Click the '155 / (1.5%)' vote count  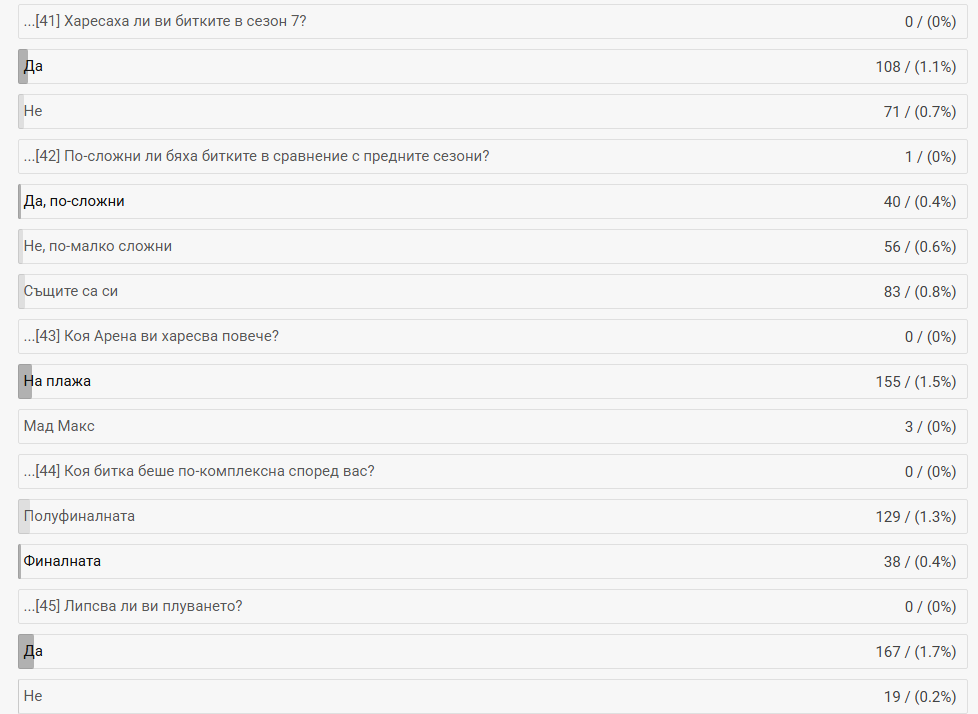(915, 381)
